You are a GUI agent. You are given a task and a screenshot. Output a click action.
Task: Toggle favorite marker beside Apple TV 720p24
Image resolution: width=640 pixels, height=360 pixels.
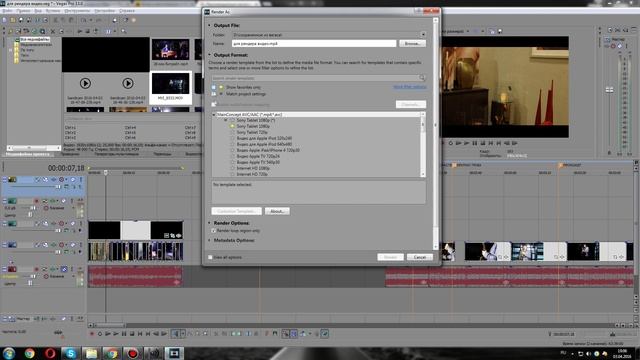click(232, 156)
